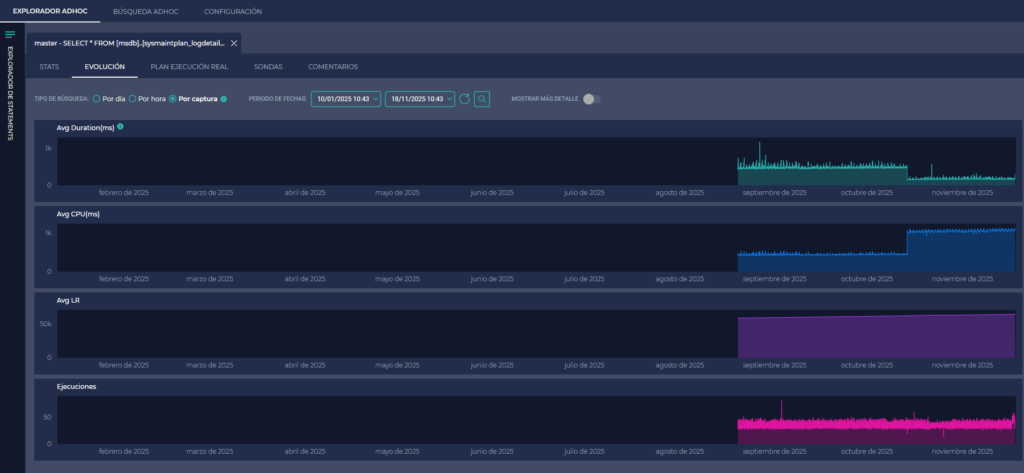The width and height of the screenshot is (1024, 473).
Task: Select the Por captura radio option
Action: [173, 99]
